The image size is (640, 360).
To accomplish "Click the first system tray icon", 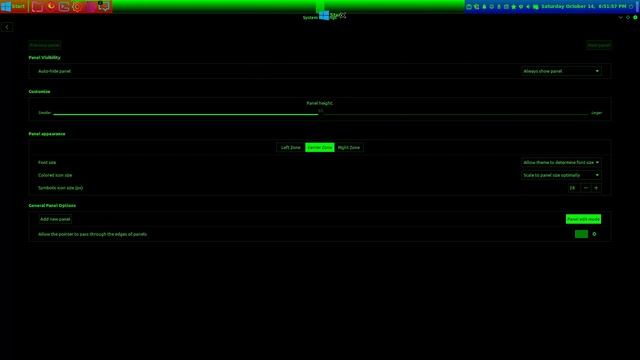I will pos(469,7).
